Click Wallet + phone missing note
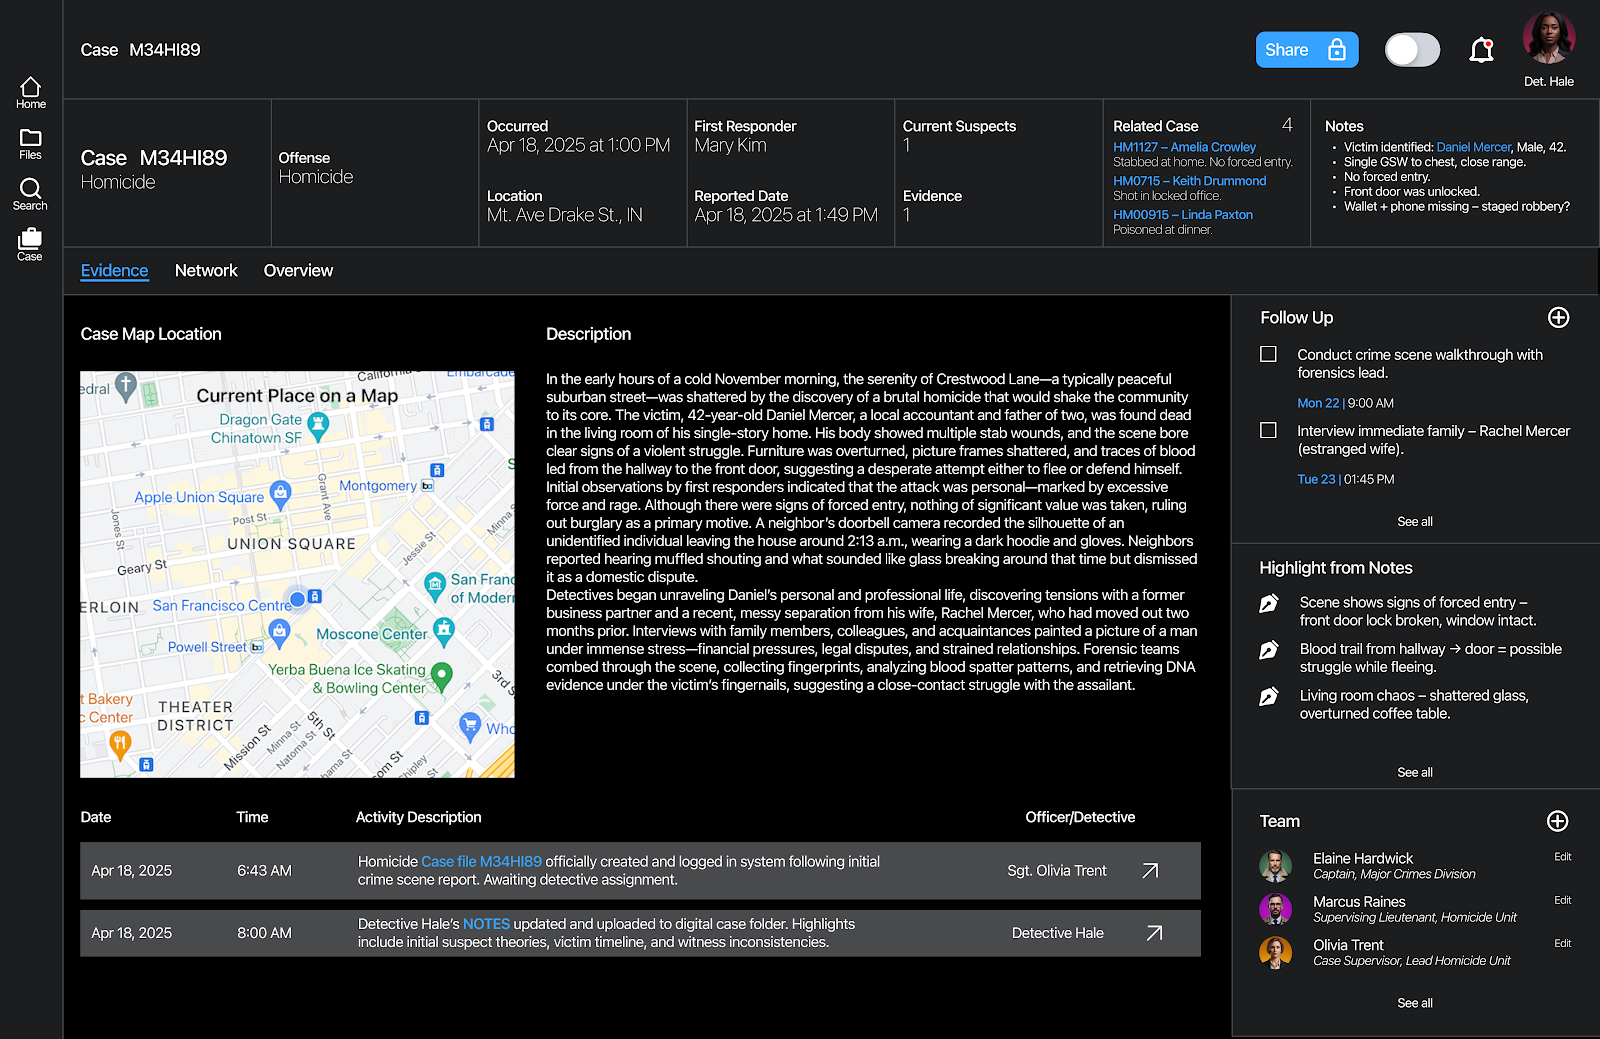Screen dimensions: 1600x1039 [x=1456, y=207]
